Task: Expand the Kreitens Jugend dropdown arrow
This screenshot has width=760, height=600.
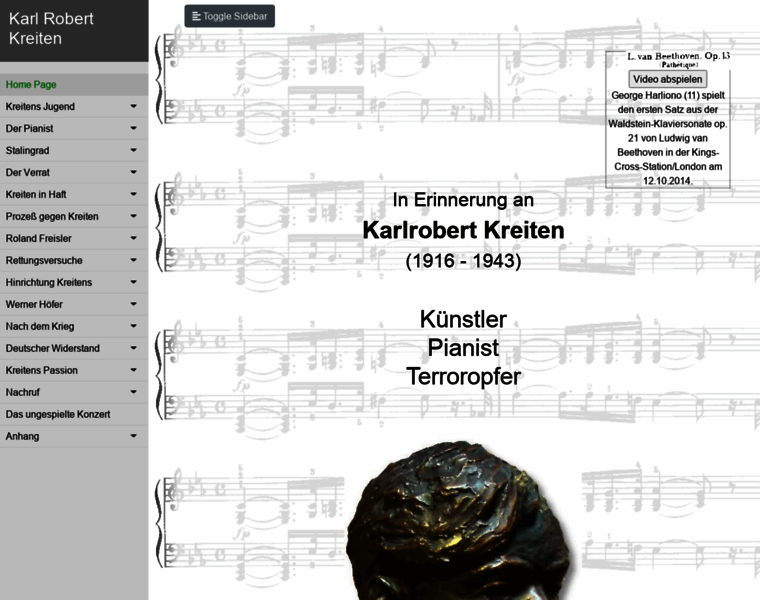Action: pyautogui.click(x=133, y=106)
